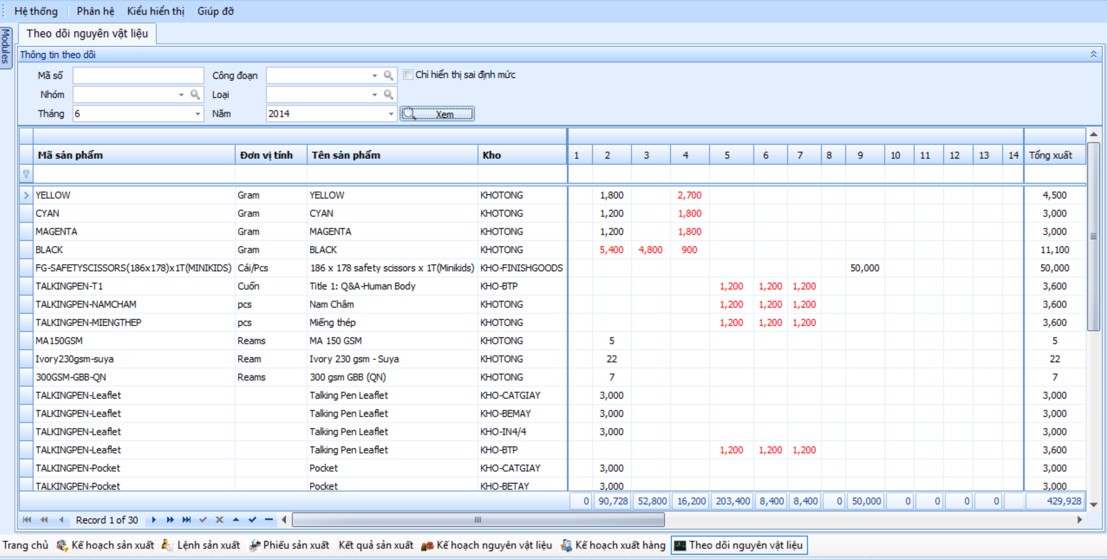
Task: Click the vertical scrollbar thumb
Action: [x=1093, y=236]
